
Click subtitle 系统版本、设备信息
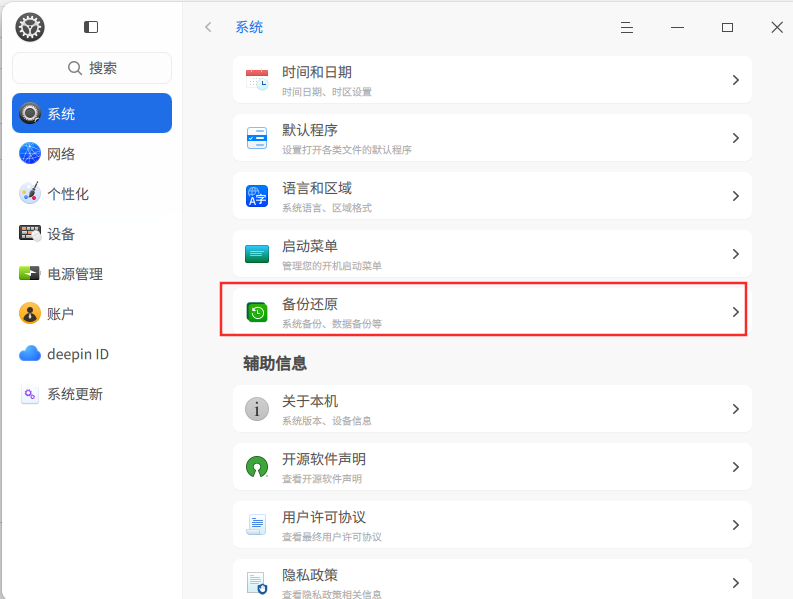(x=327, y=421)
